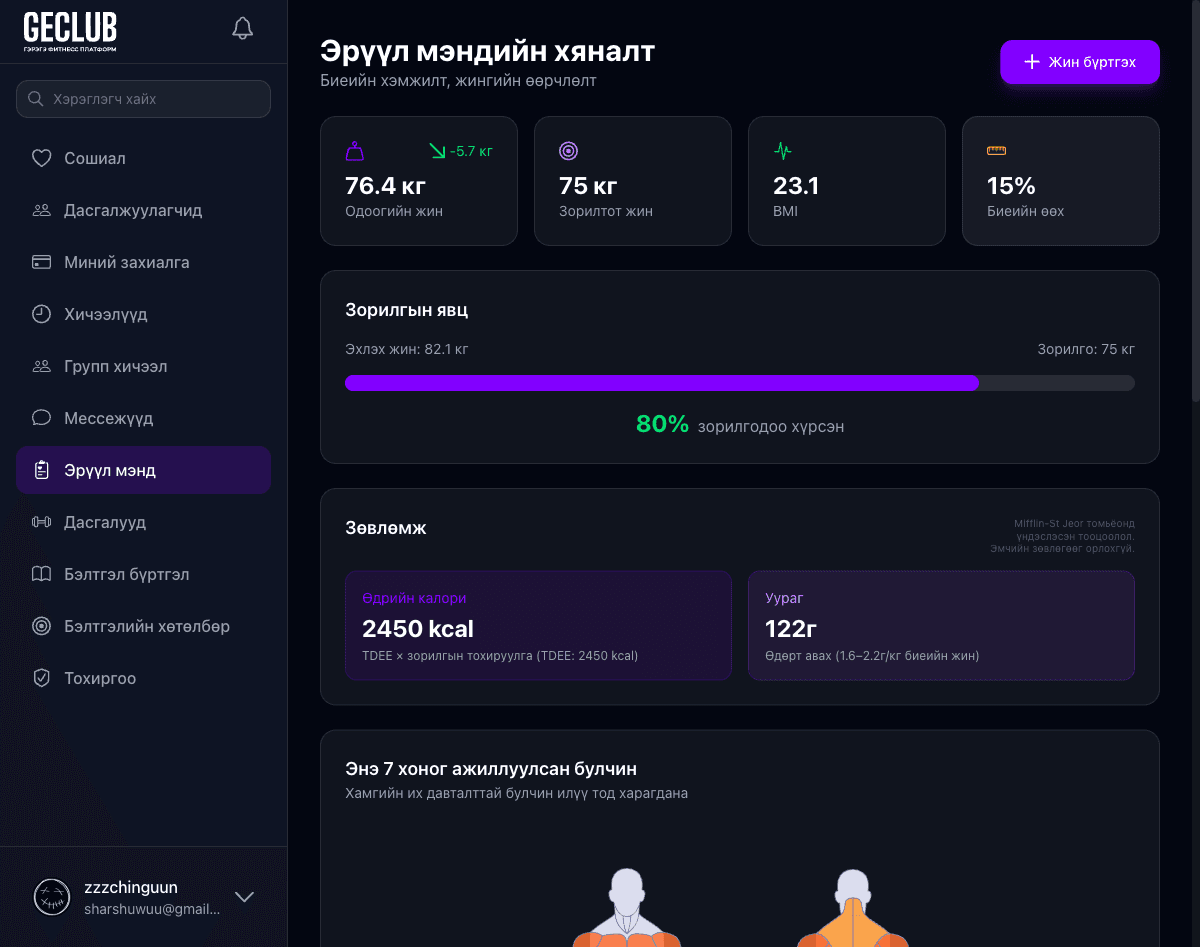Click the ruler icon on Биеийн өөх card

pos(996,150)
